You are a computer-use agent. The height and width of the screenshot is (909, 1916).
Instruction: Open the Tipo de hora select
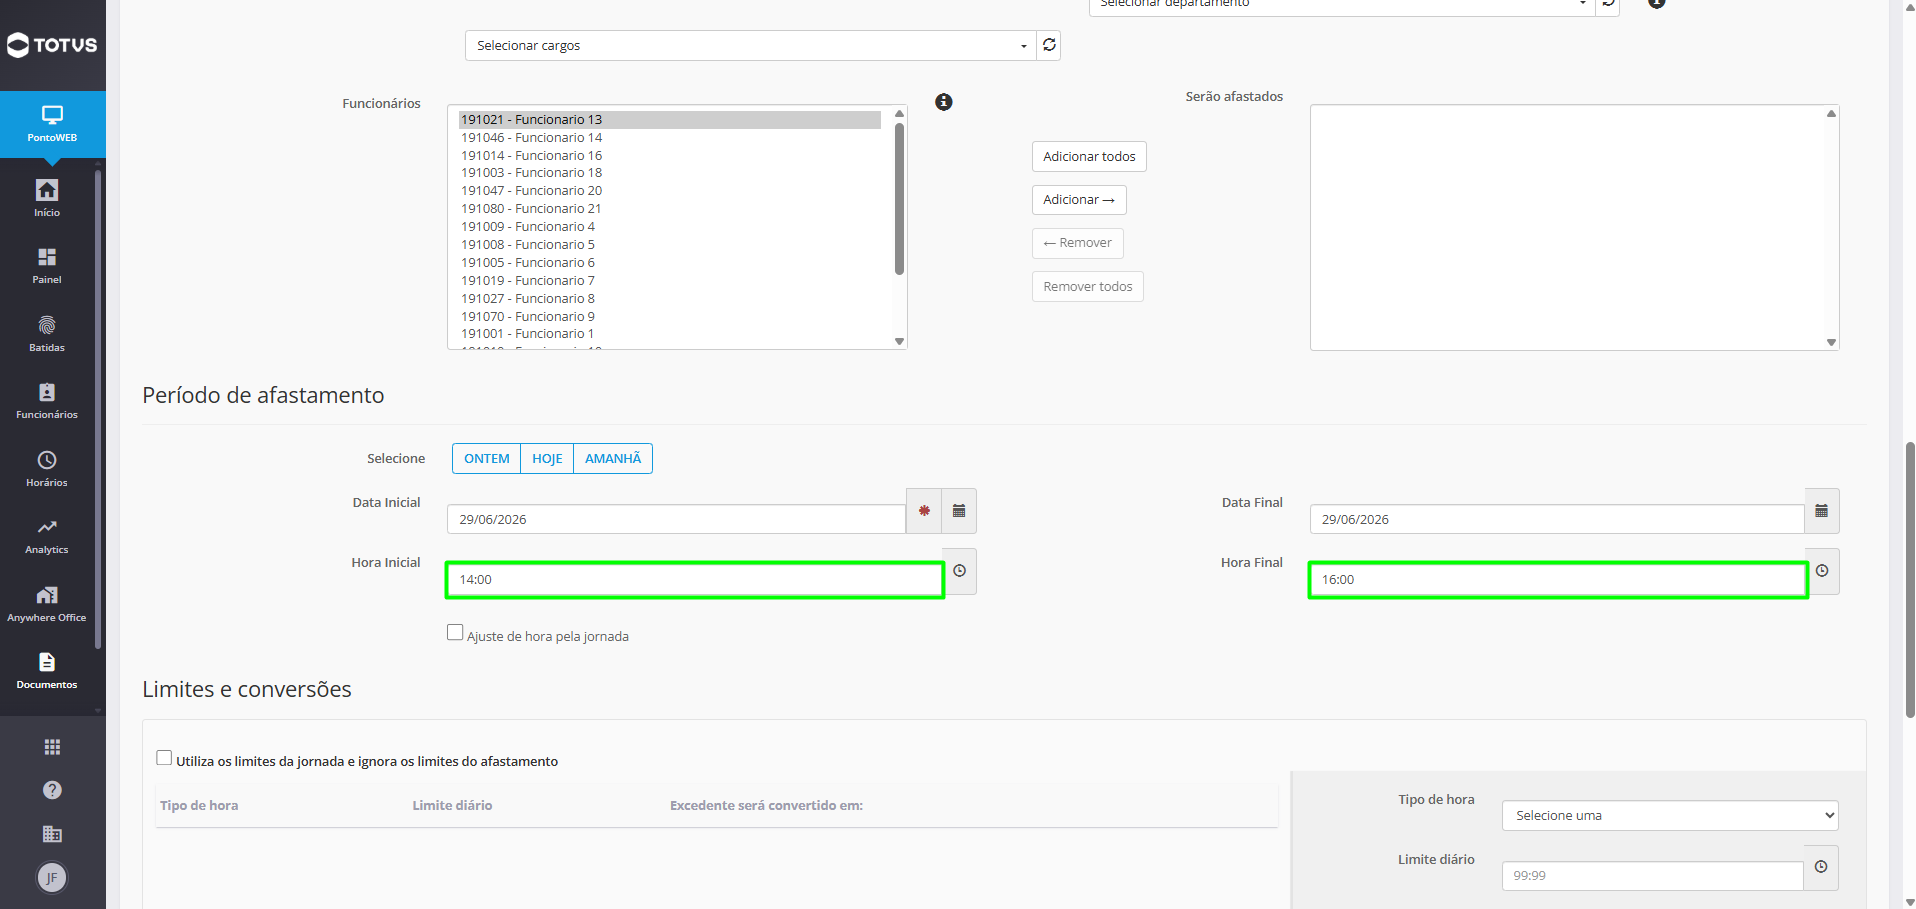[x=1670, y=815]
